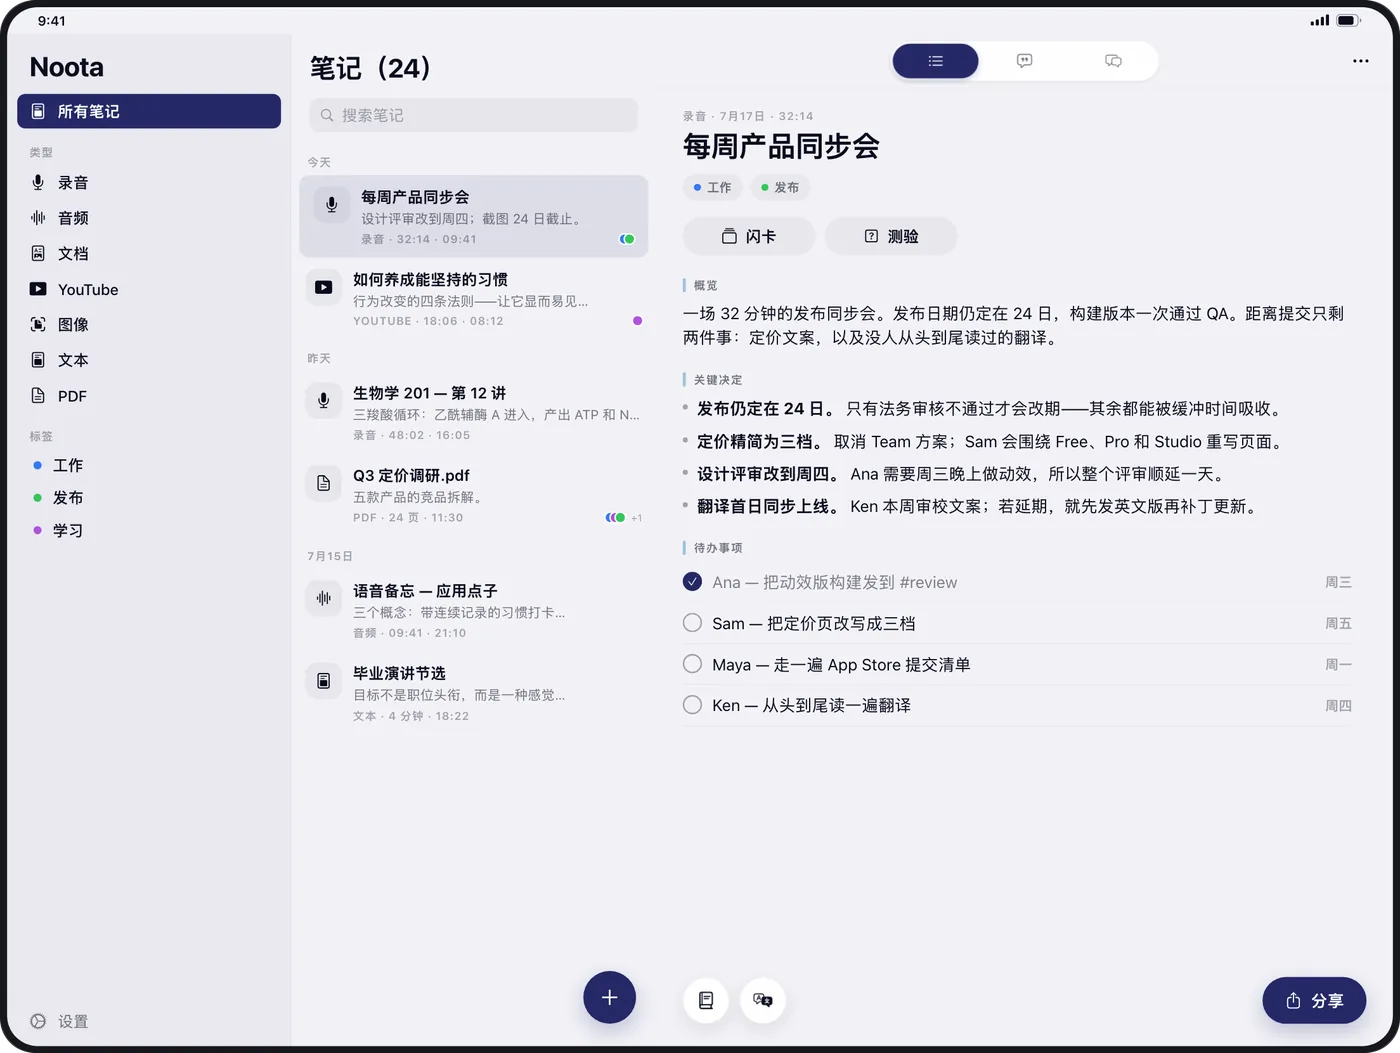Open the transcript document icon button
The width and height of the screenshot is (1400, 1053).
click(706, 1000)
